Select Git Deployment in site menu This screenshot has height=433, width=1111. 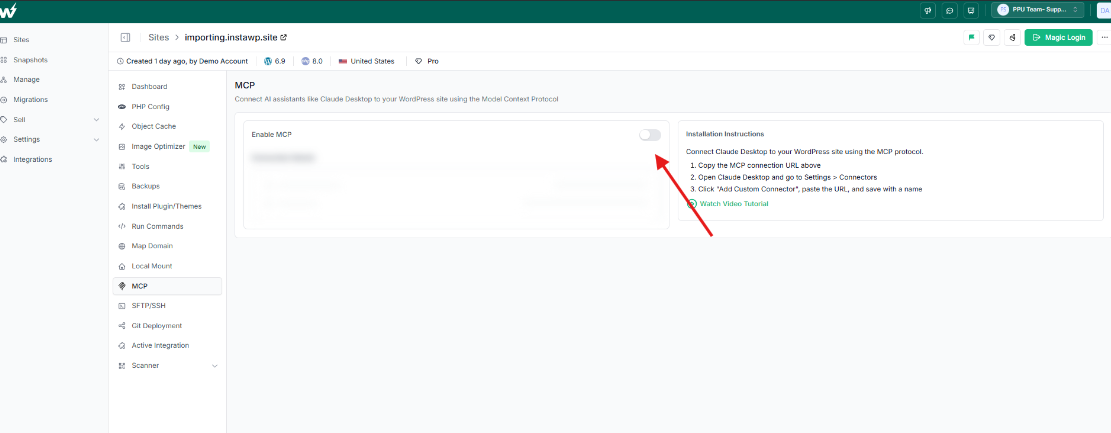point(156,326)
